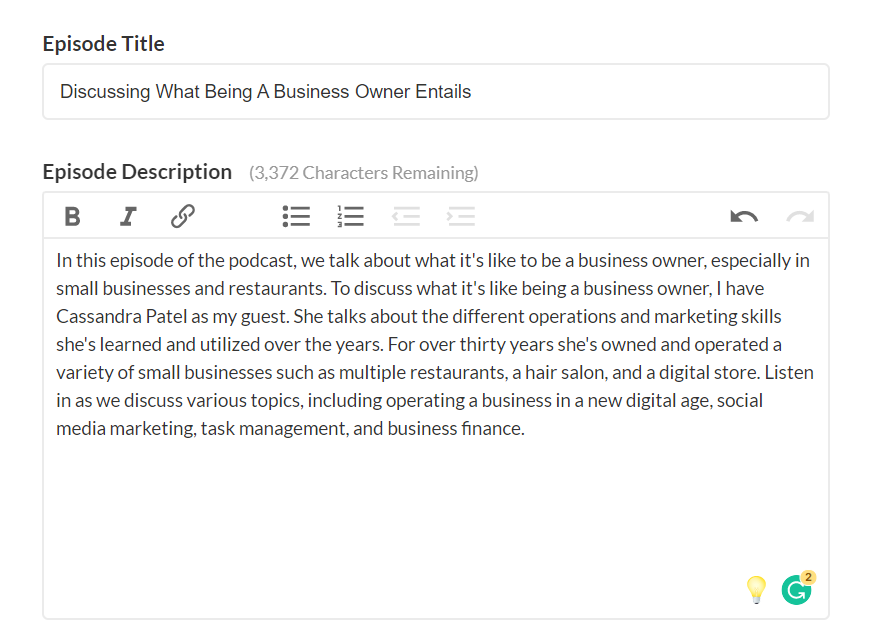This screenshot has height=642, width=877.
Task: Toggle bold formatting in the description toolbar
Action: click(72, 216)
